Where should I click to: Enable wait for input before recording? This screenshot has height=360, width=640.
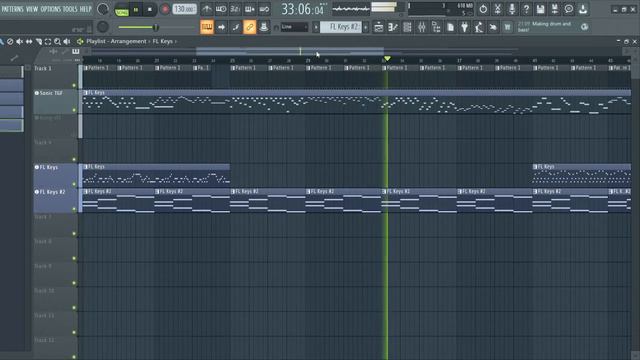tap(221, 9)
